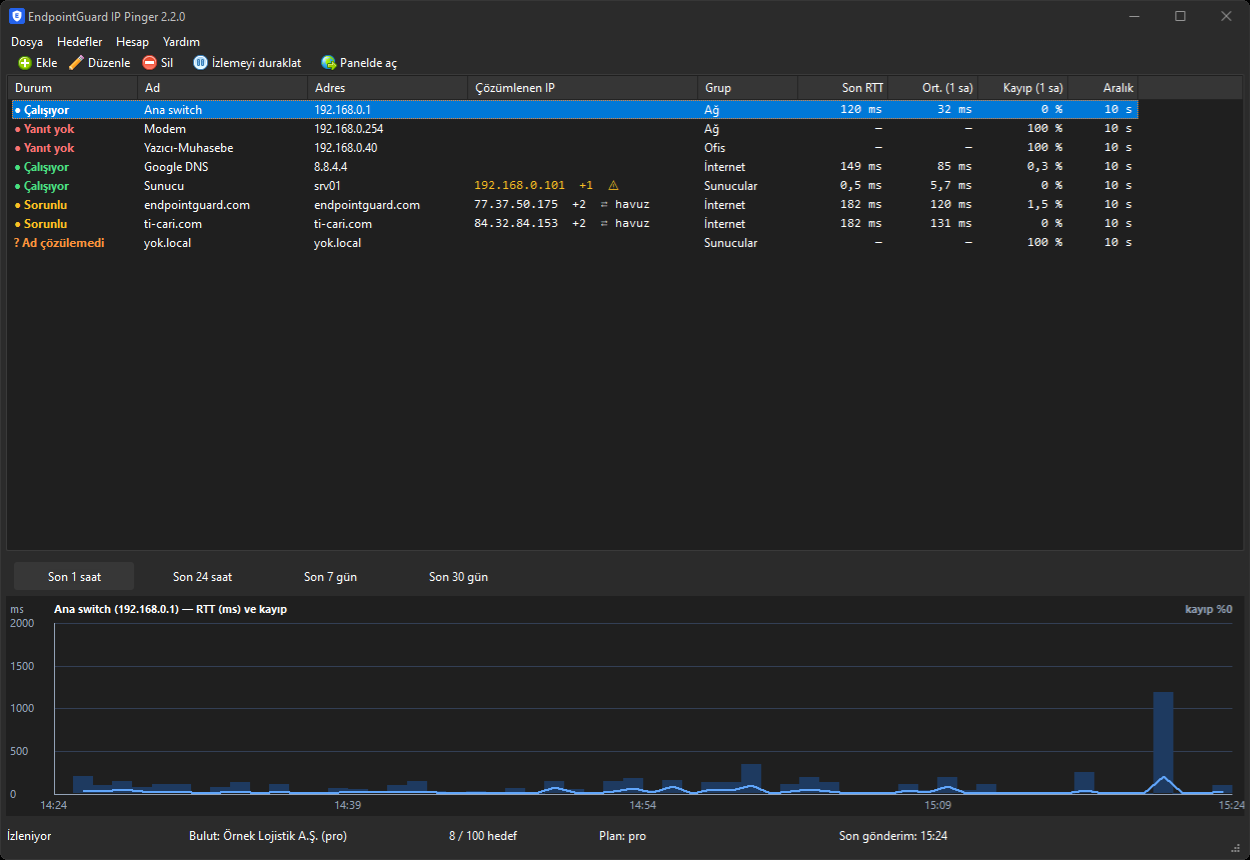The width and height of the screenshot is (1250, 860).
Task: Select the Google DNS target
Action: point(573,167)
